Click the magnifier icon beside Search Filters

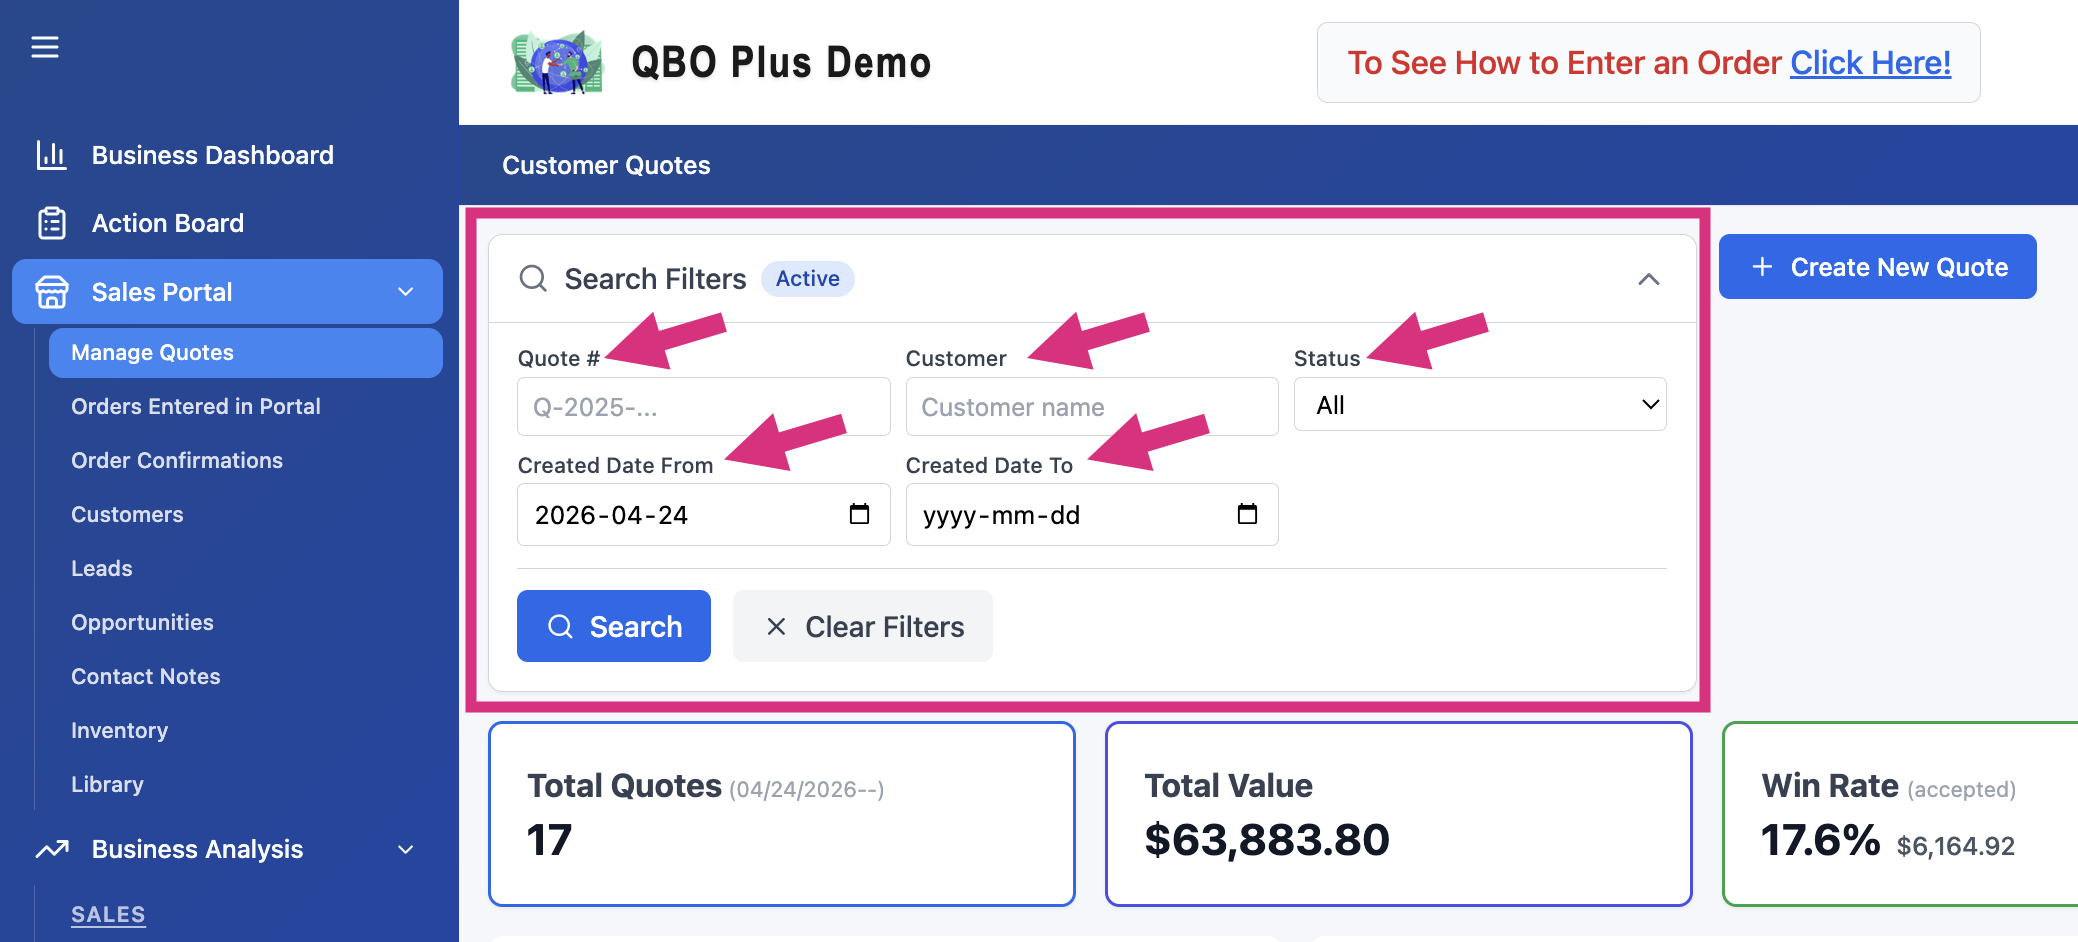[533, 278]
